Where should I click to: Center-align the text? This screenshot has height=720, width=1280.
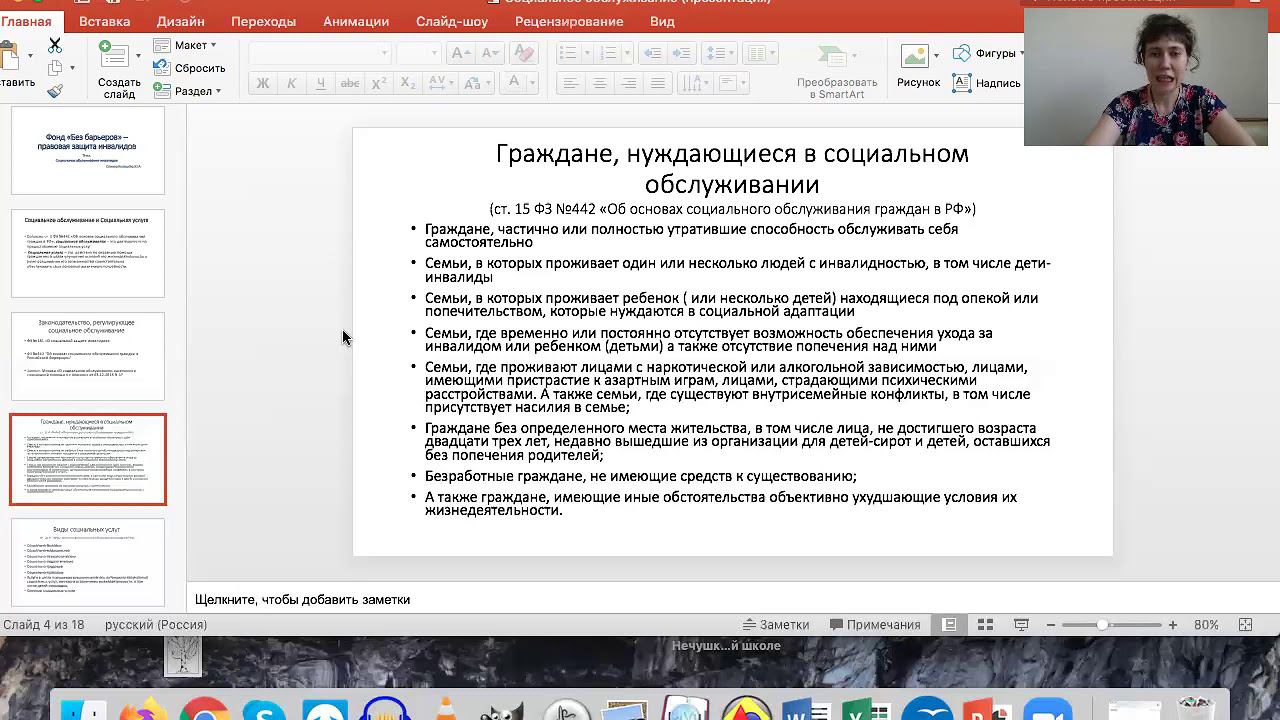tap(600, 83)
